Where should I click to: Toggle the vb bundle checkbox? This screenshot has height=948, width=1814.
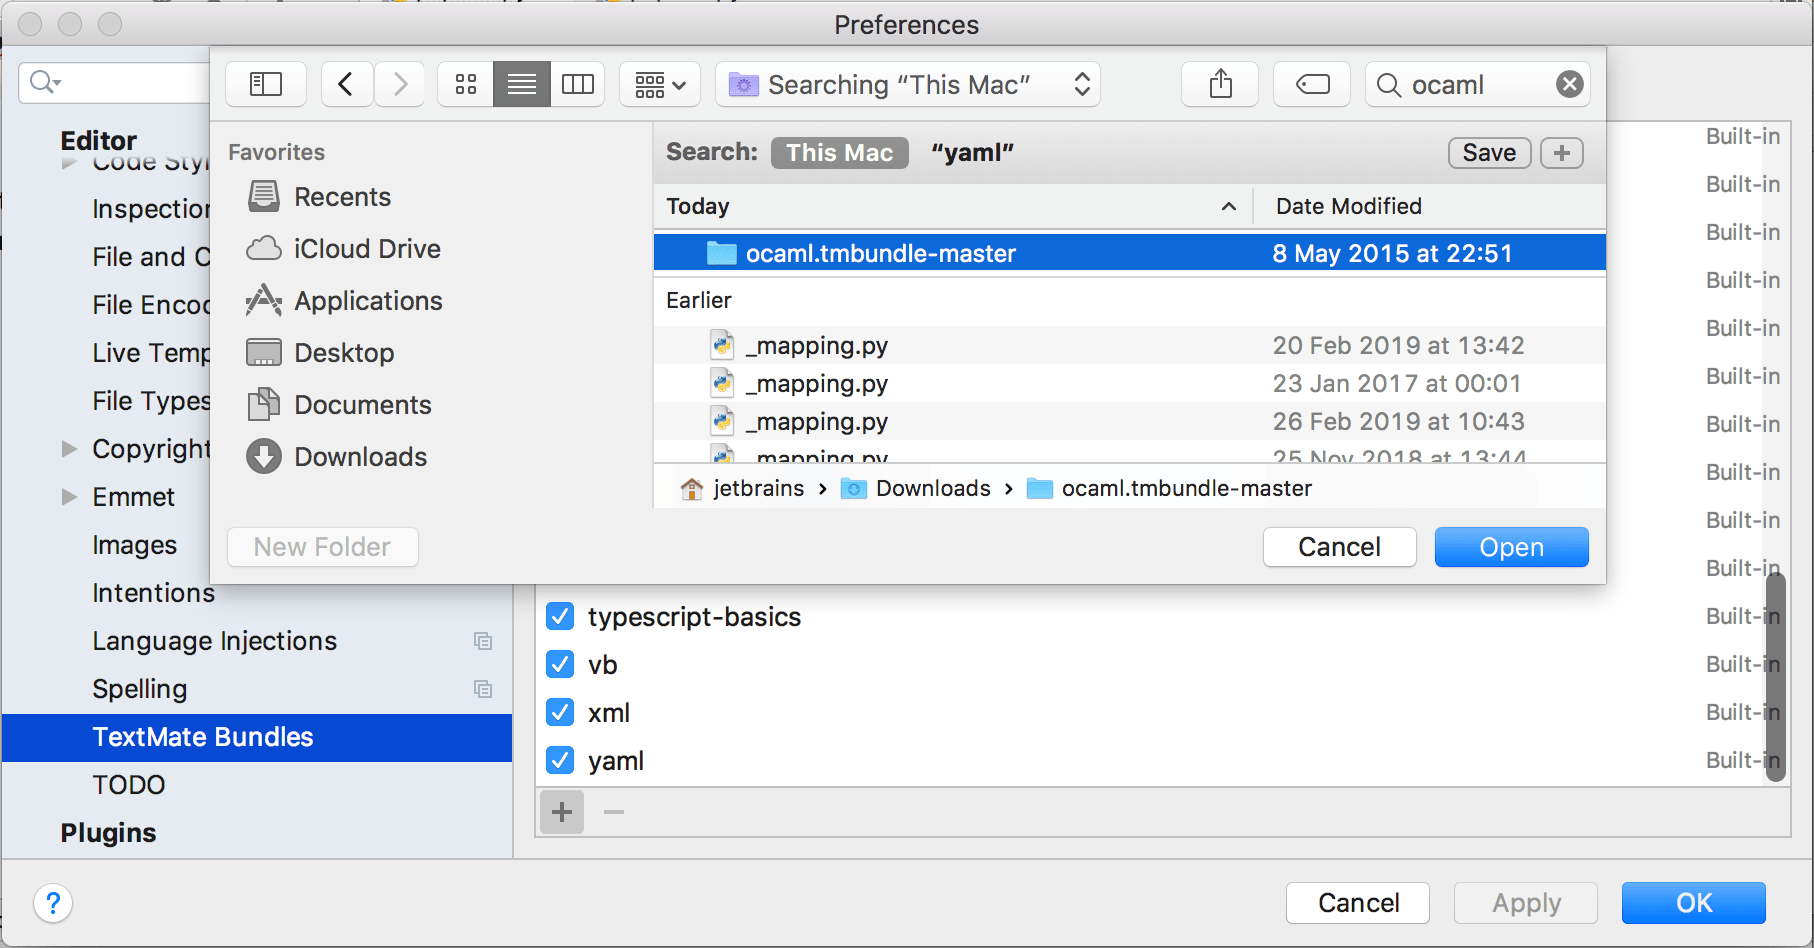click(x=561, y=665)
